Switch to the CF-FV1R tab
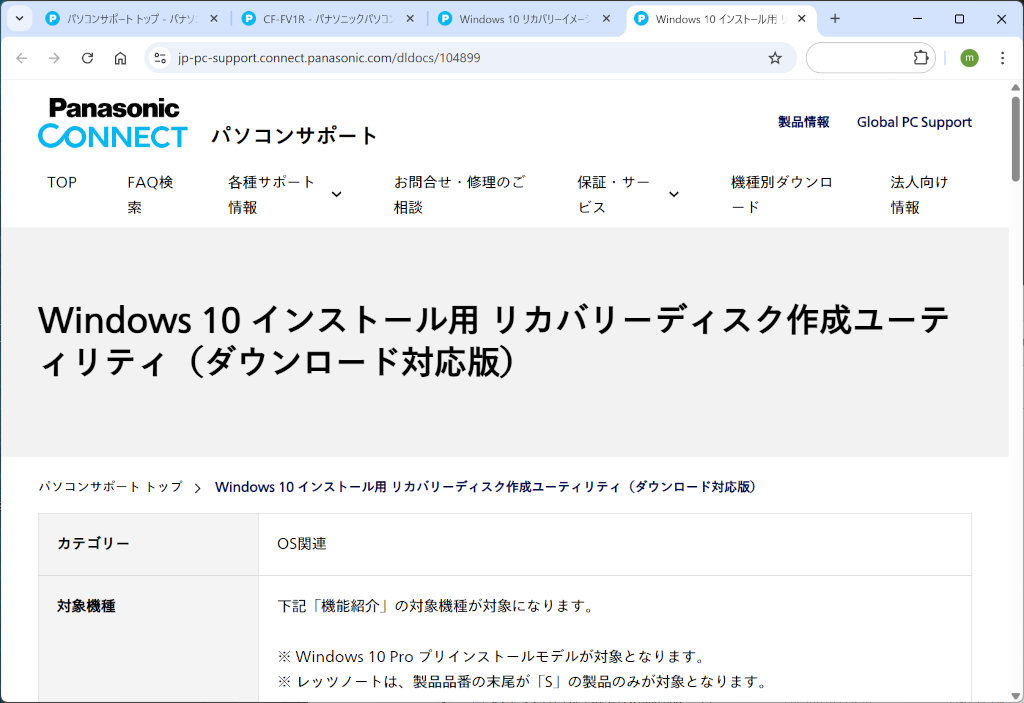 pyautogui.click(x=329, y=19)
